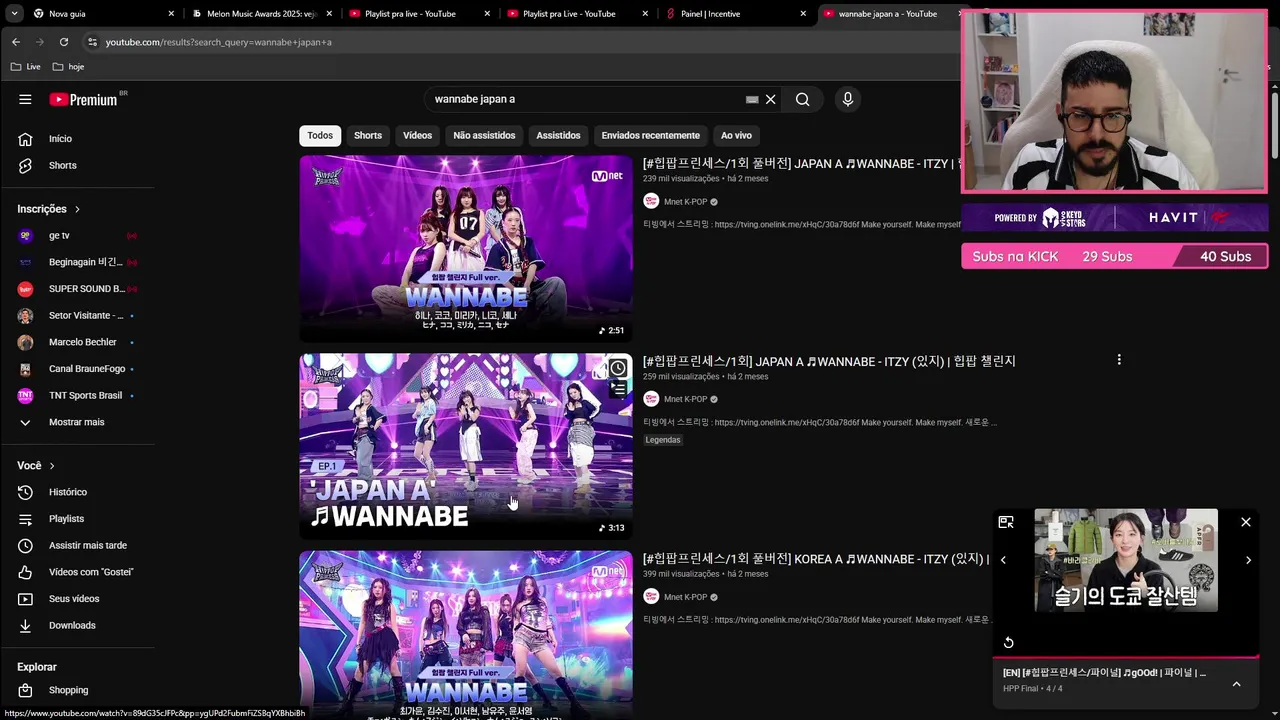The height and width of the screenshot is (720, 1280).
Task: Open the YouTube hamburger guide menu
Action: coord(25,99)
